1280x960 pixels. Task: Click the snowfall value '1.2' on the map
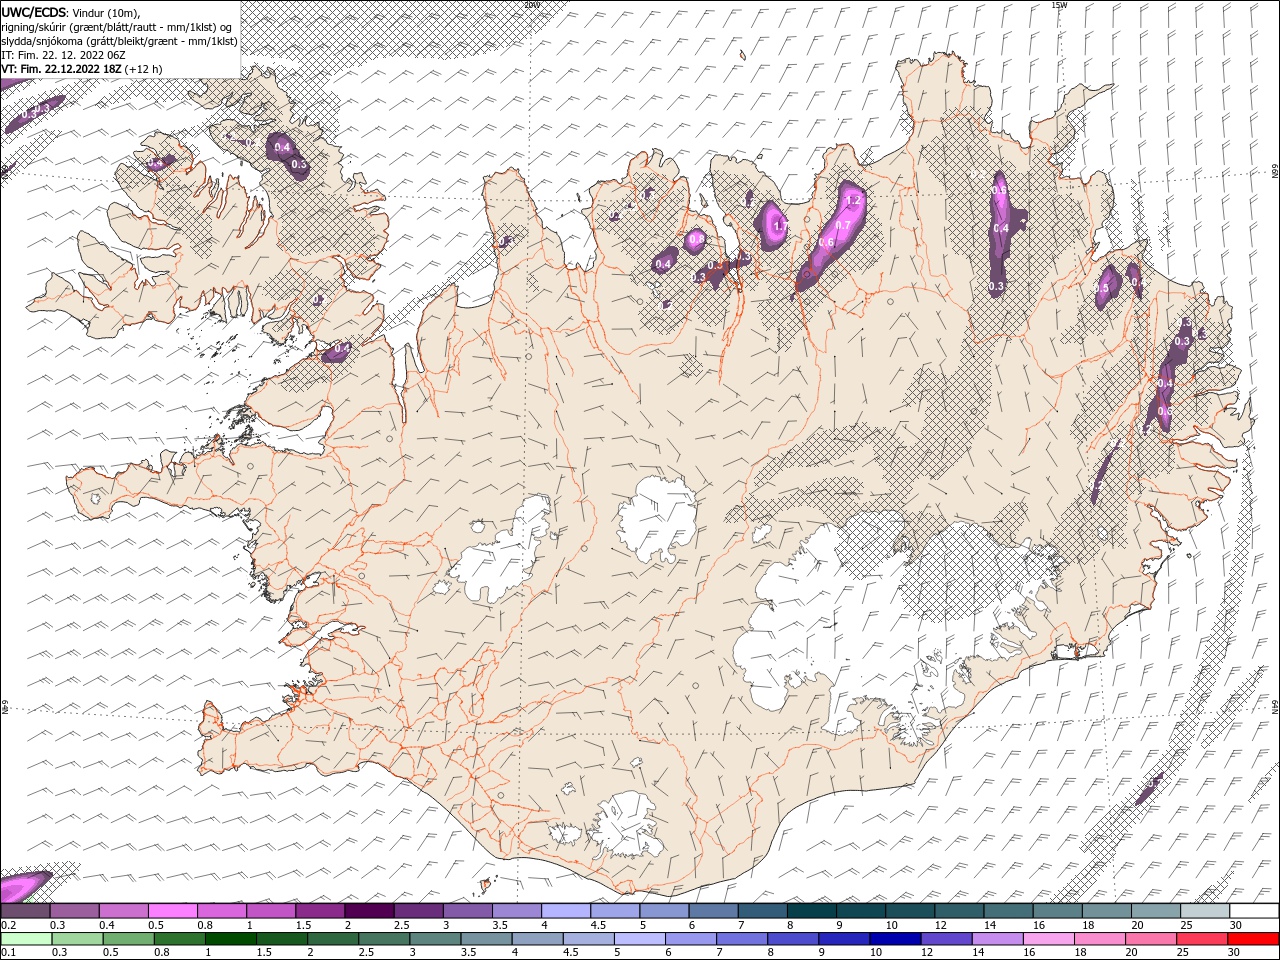click(853, 200)
